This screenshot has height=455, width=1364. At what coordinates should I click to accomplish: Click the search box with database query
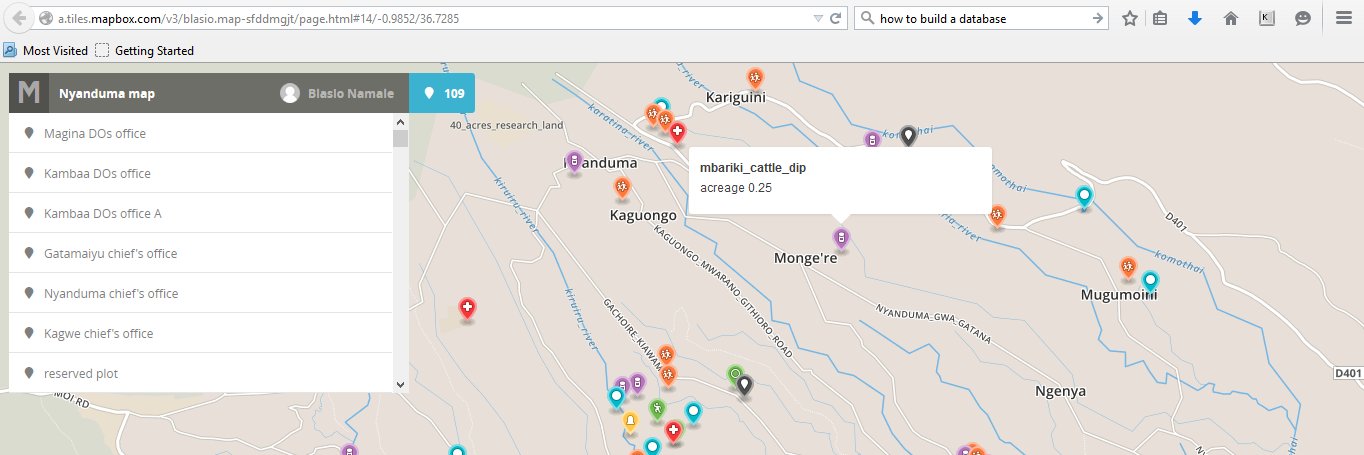pyautogui.click(x=978, y=18)
